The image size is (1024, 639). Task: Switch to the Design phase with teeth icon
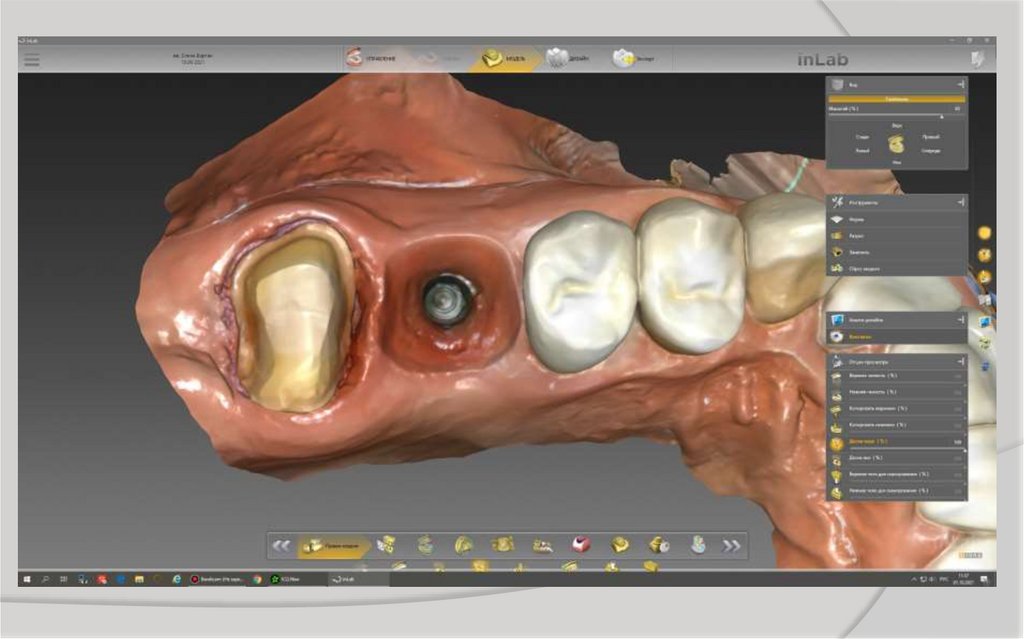pyautogui.click(x=568, y=58)
